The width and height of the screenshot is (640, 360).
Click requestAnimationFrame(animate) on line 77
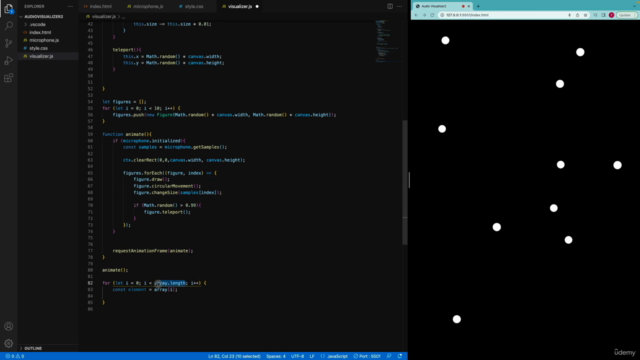tap(153, 251)
